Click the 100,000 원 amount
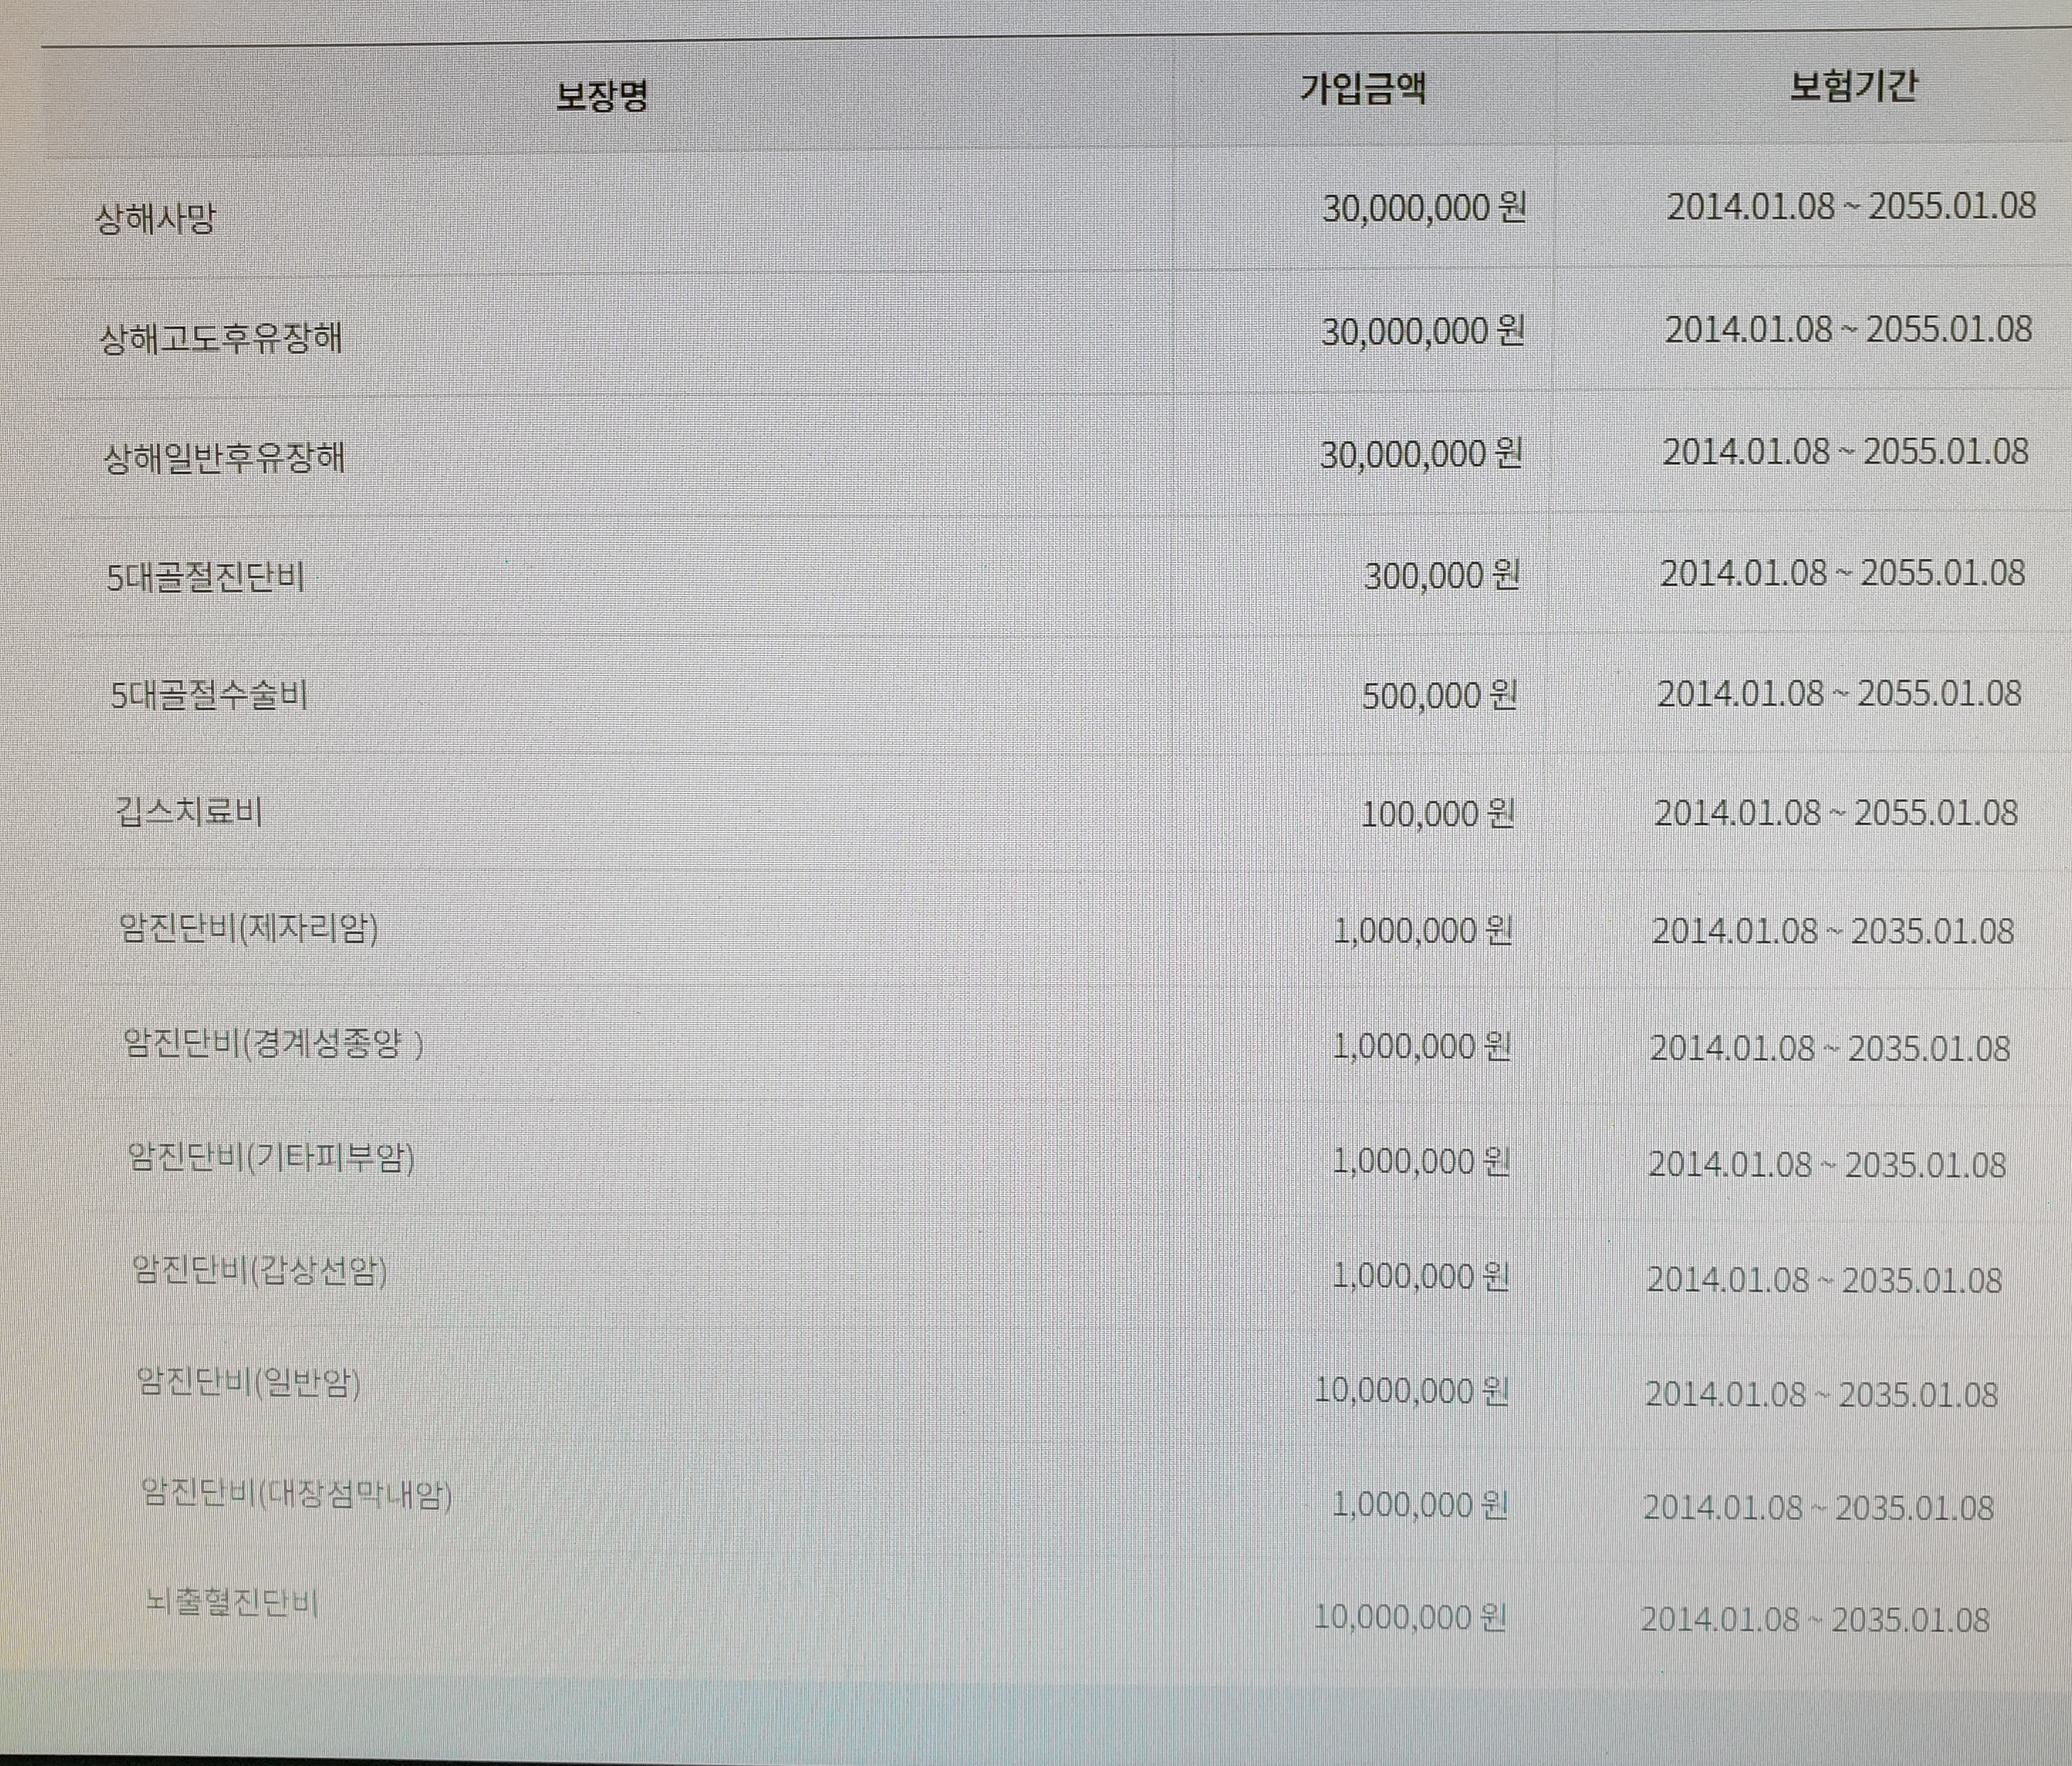2072x1766 pixels. (1437, 814)
